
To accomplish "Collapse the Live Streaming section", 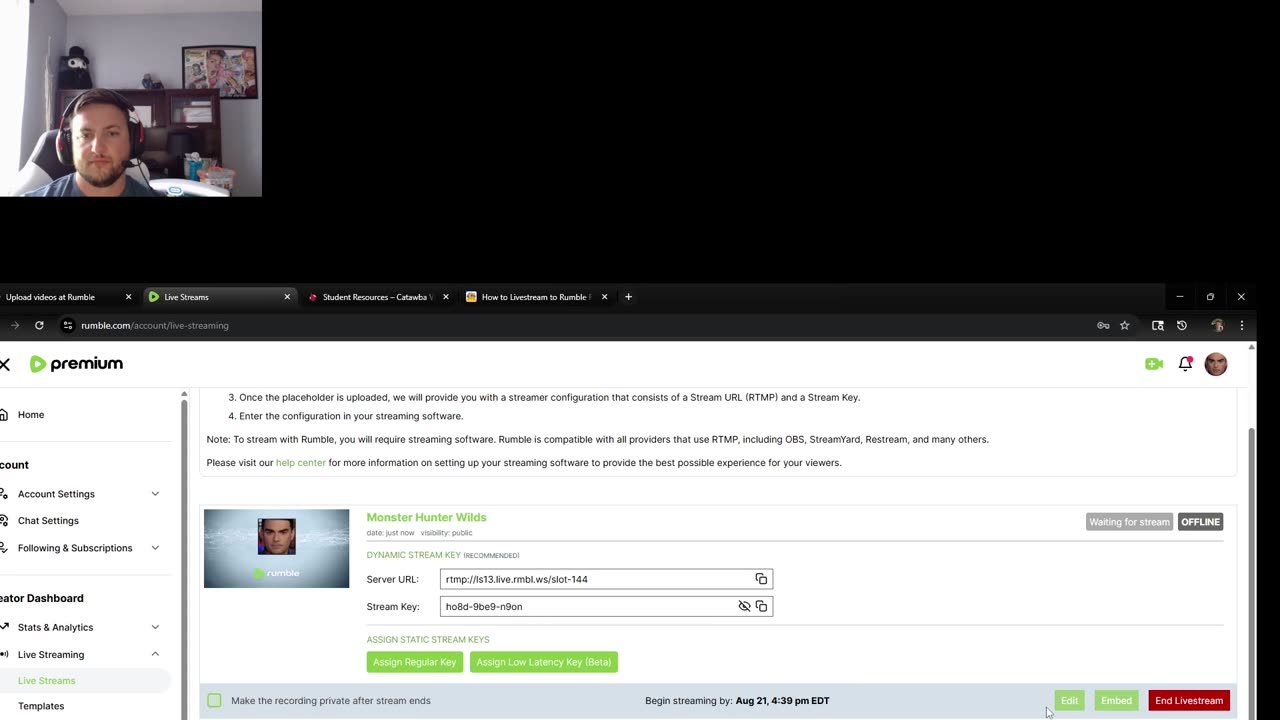I will [x=155, y=654].
